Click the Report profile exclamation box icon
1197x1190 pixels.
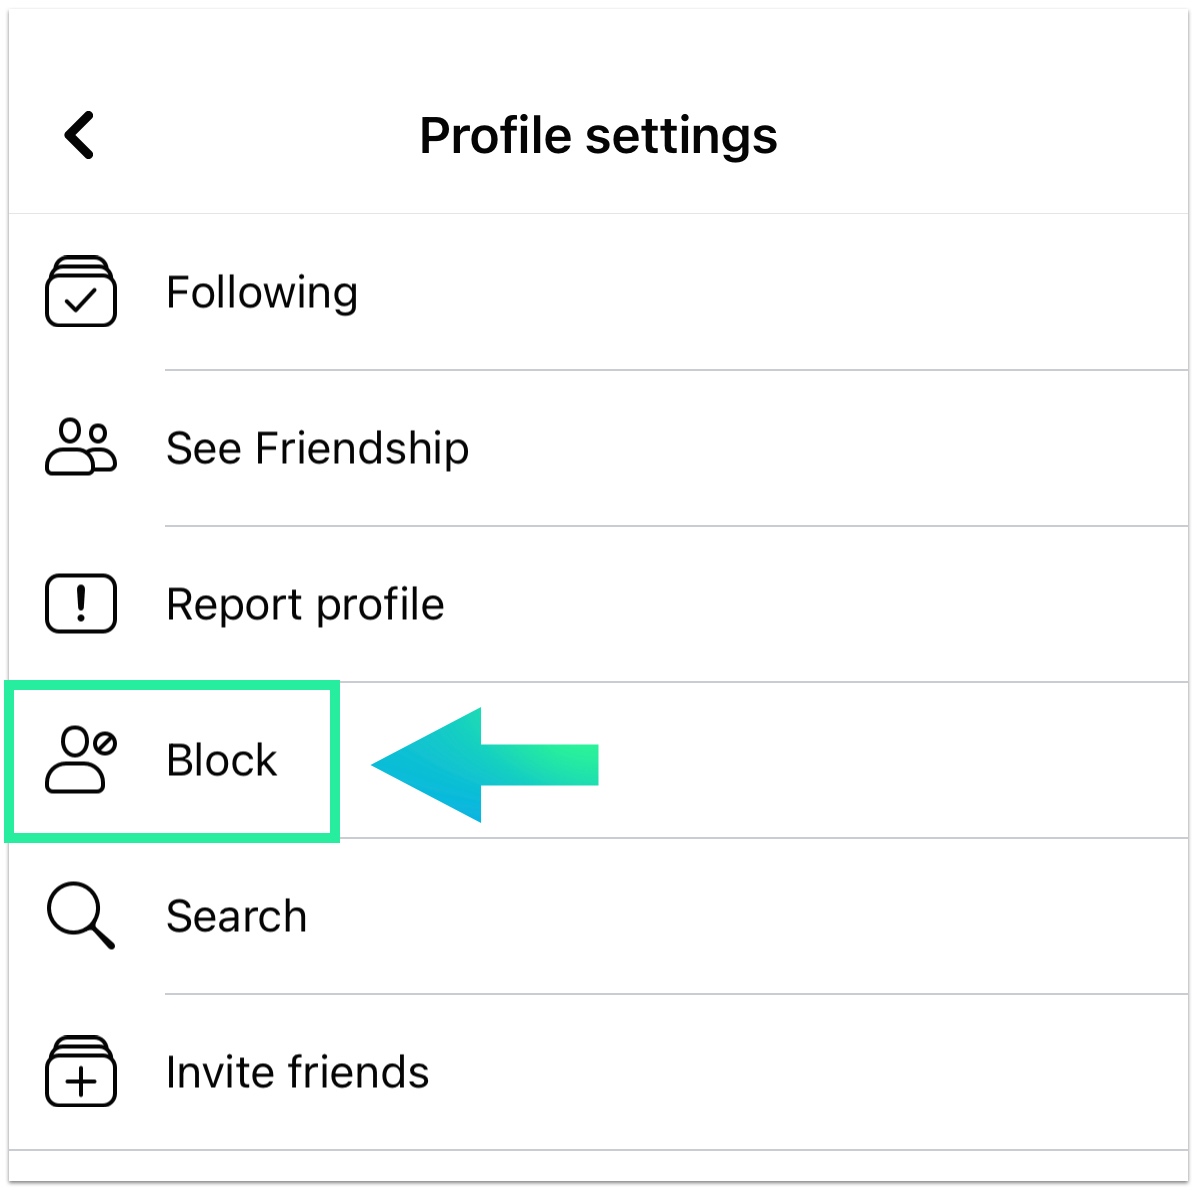[81, 603]
